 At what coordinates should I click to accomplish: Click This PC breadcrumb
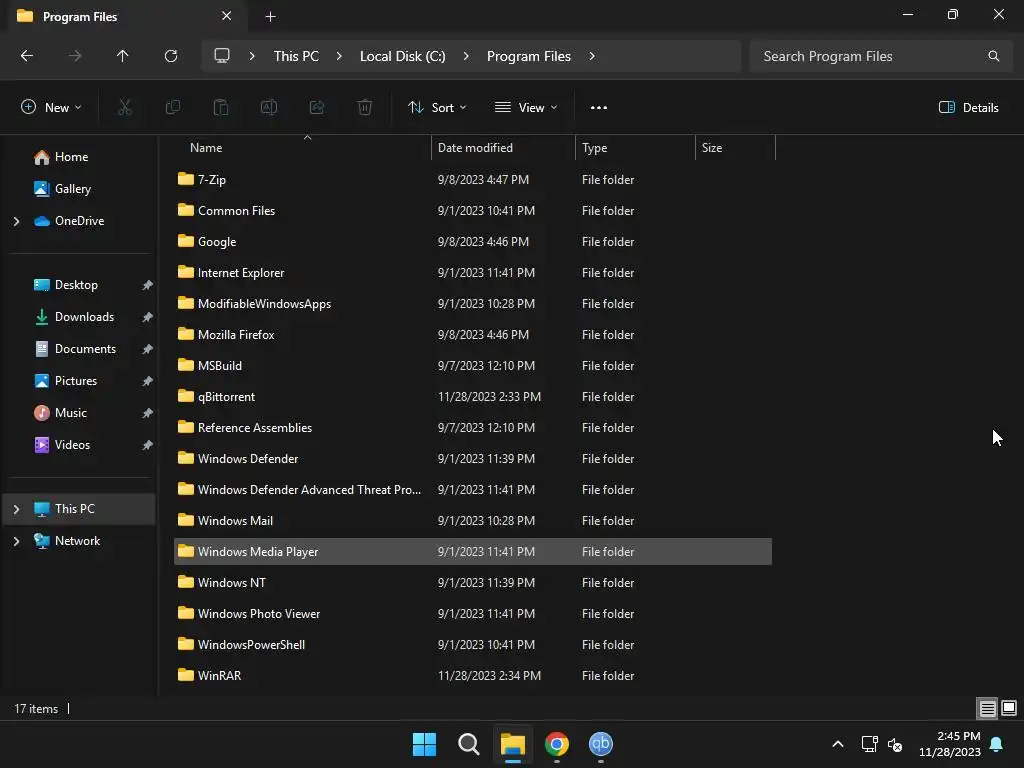pos(296,56)
